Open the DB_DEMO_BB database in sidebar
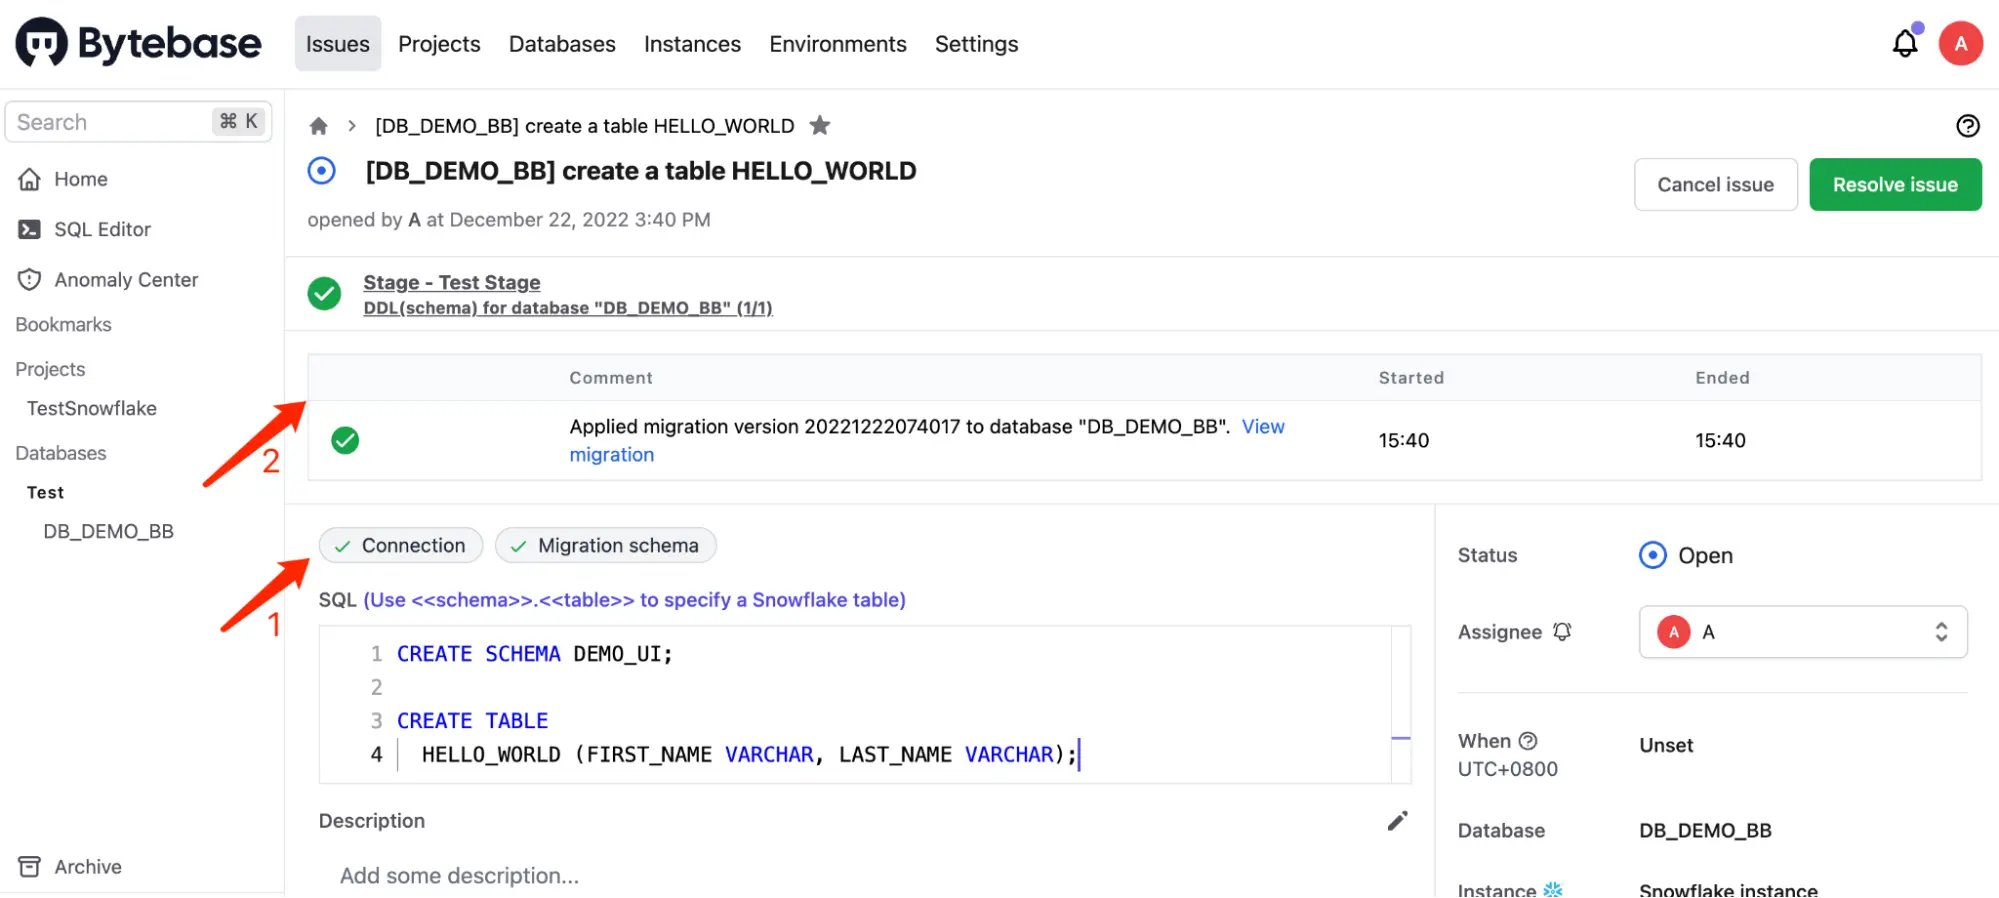The image size is (1999, 898). click(109, 531)
